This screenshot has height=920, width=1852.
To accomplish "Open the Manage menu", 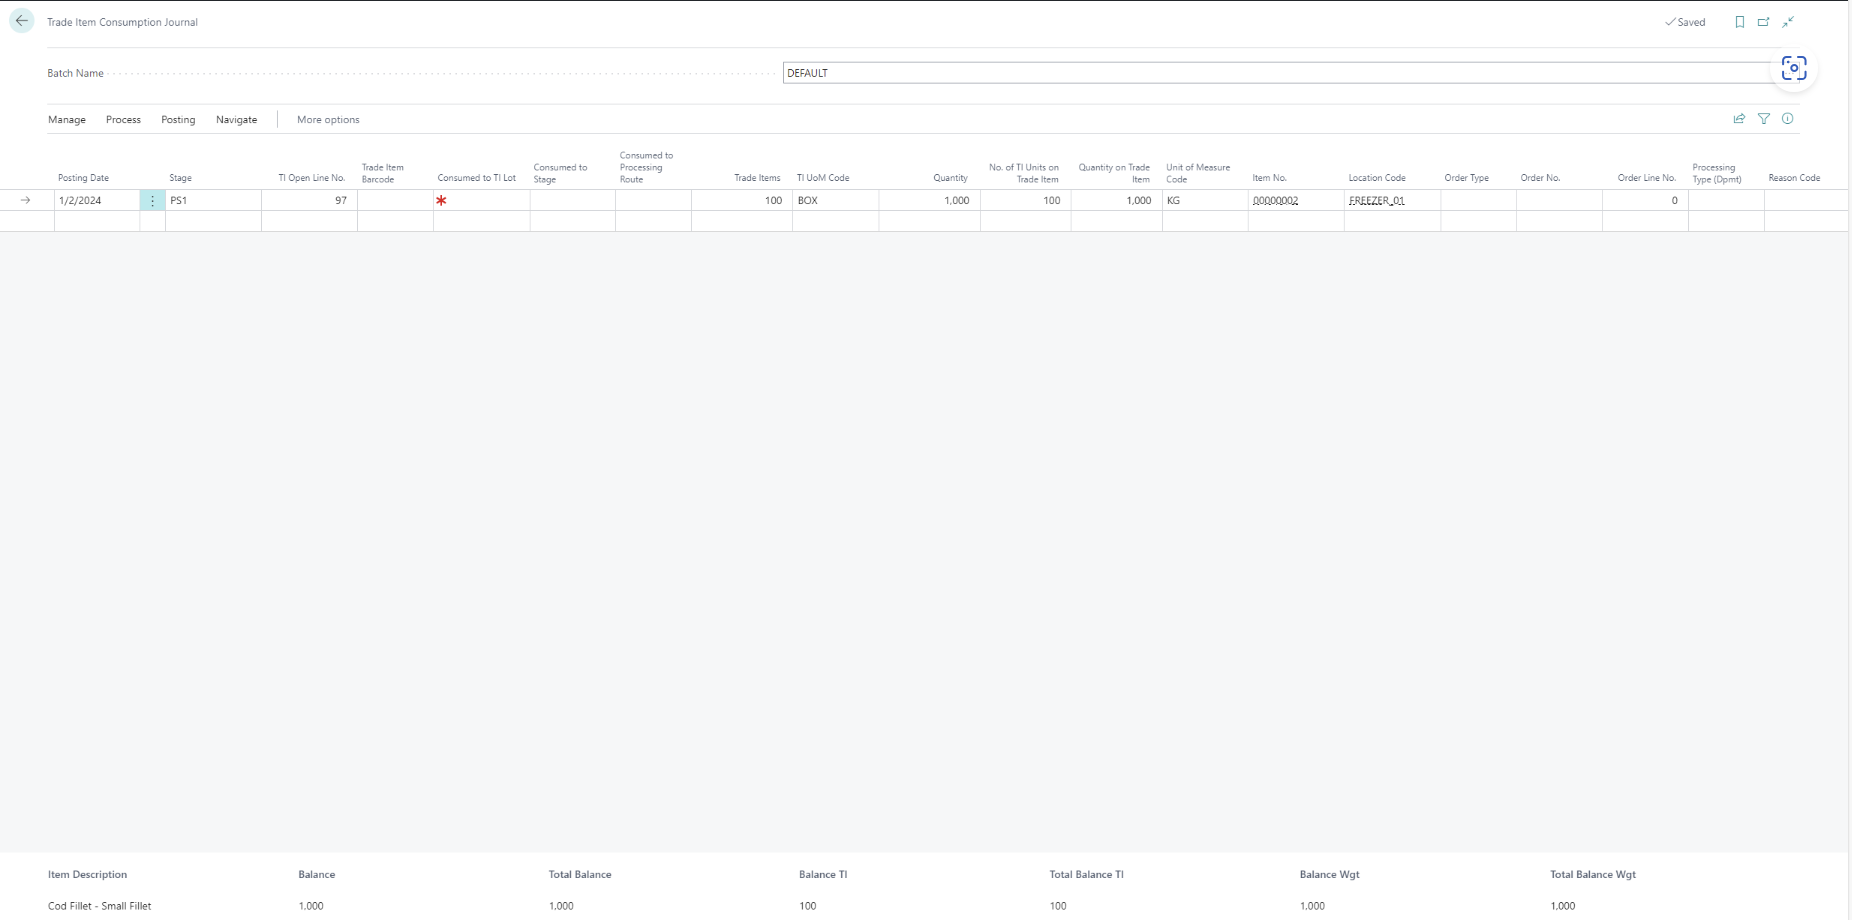I will pyautogui.click(x=67, y=120).
